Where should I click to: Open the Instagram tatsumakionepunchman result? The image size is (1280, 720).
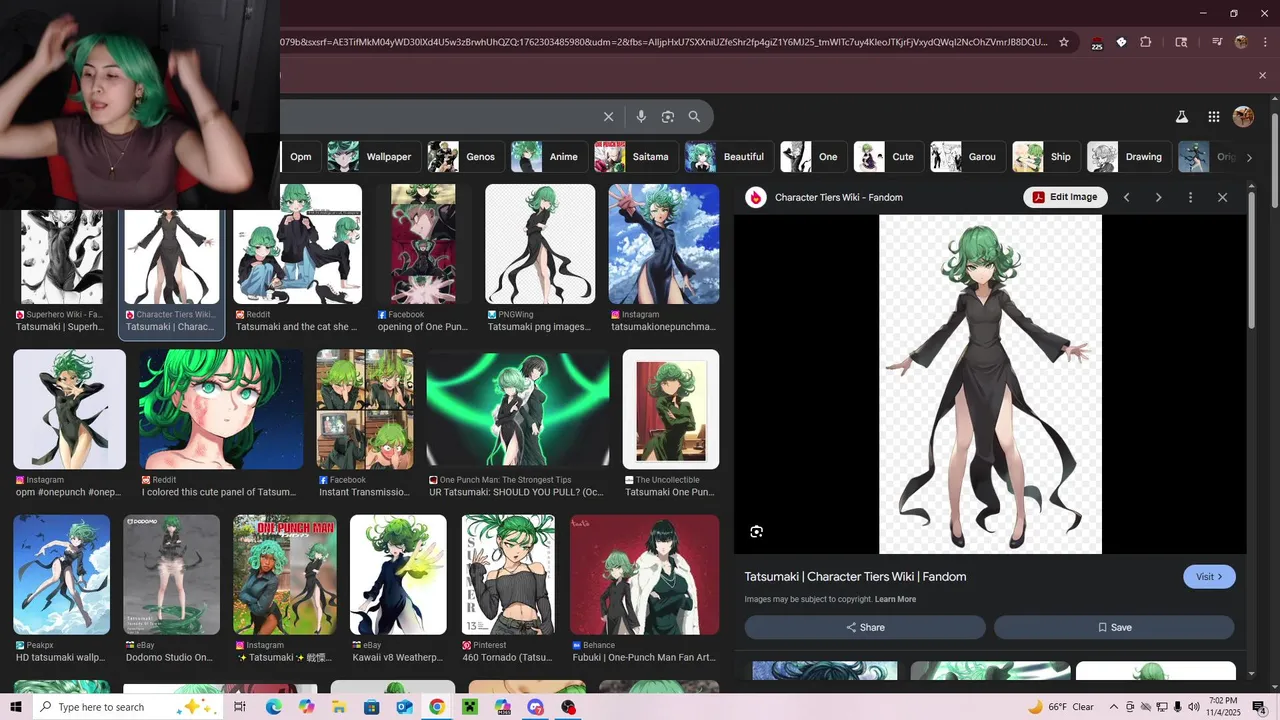(x=664, y=259)
